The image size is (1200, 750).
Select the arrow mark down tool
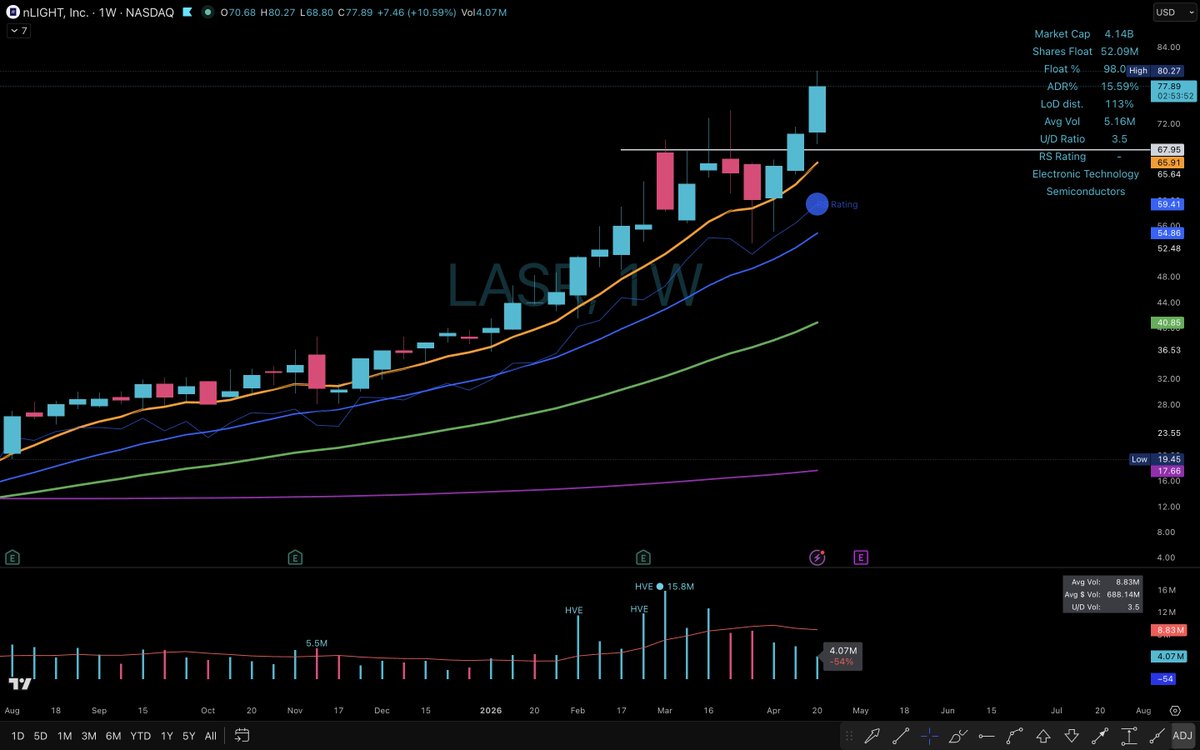1072,736
